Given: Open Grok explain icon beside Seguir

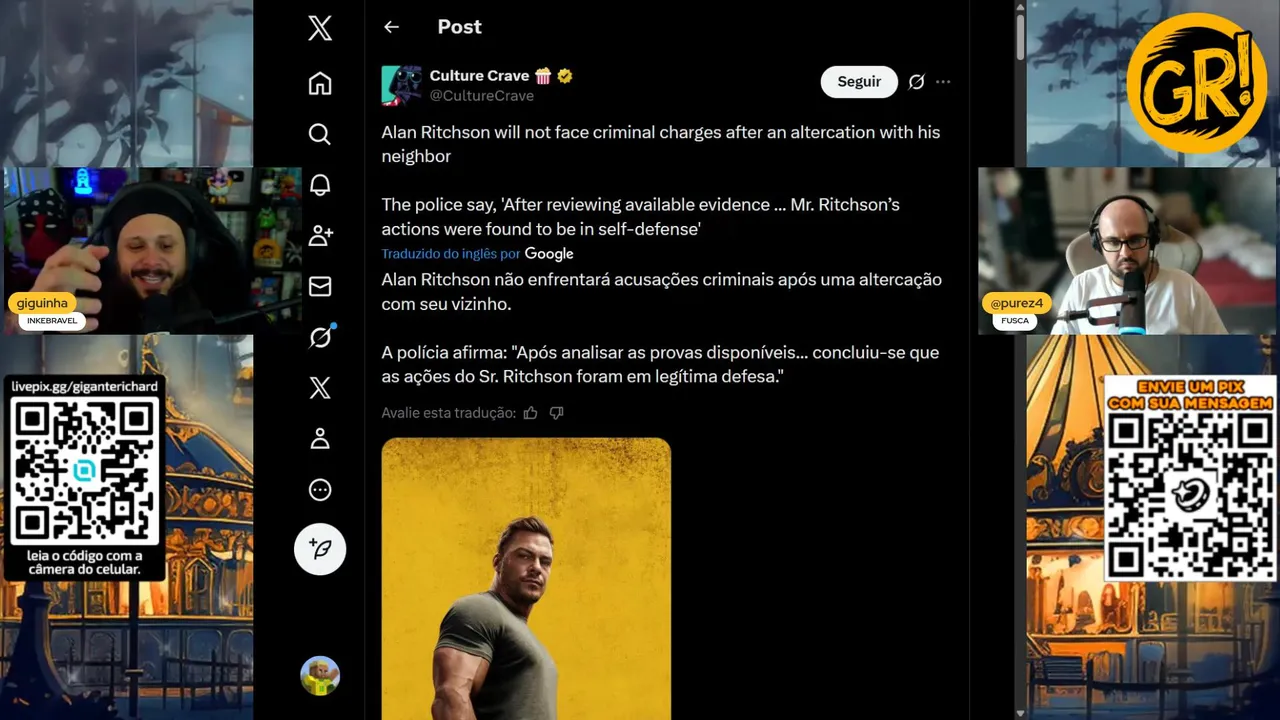Looking at the screenshot, I should tap(916, 82).
